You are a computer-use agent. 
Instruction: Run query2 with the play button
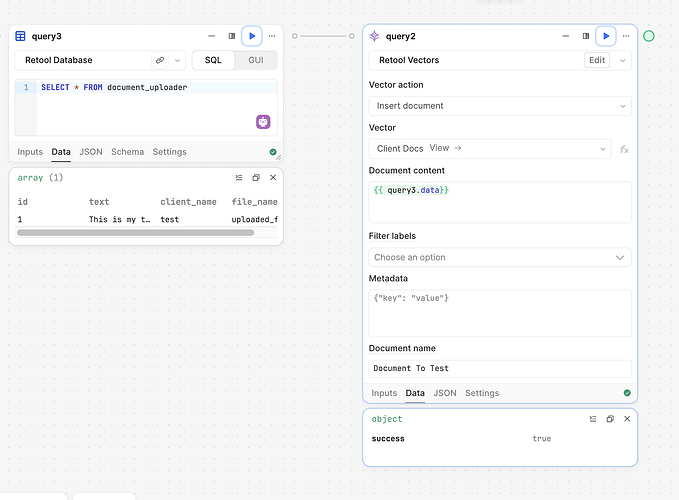pyautogui.click(x=605, y=36)
